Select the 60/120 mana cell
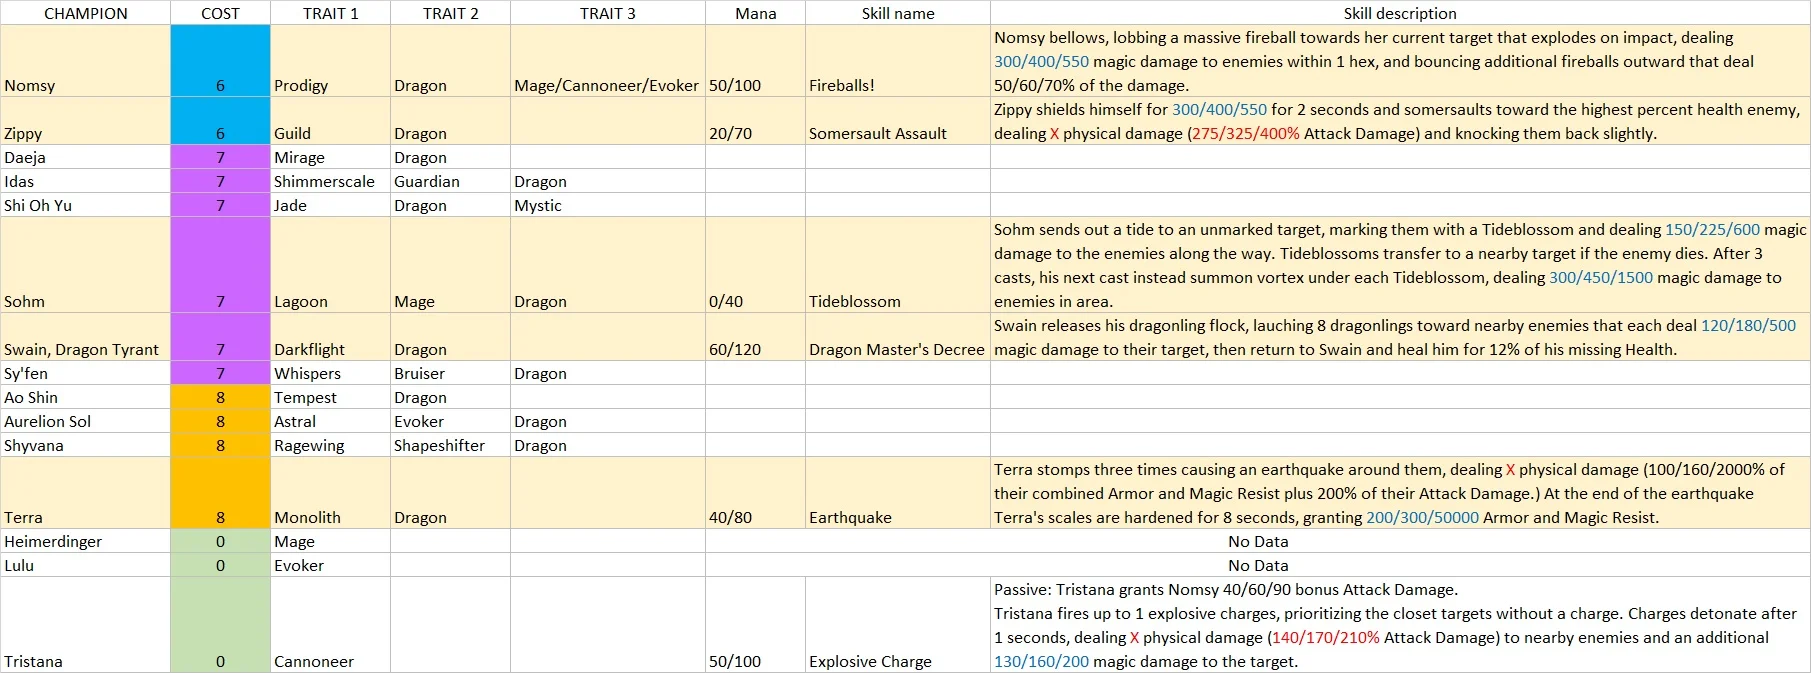 pyautogui.click(x=755, y=337)
